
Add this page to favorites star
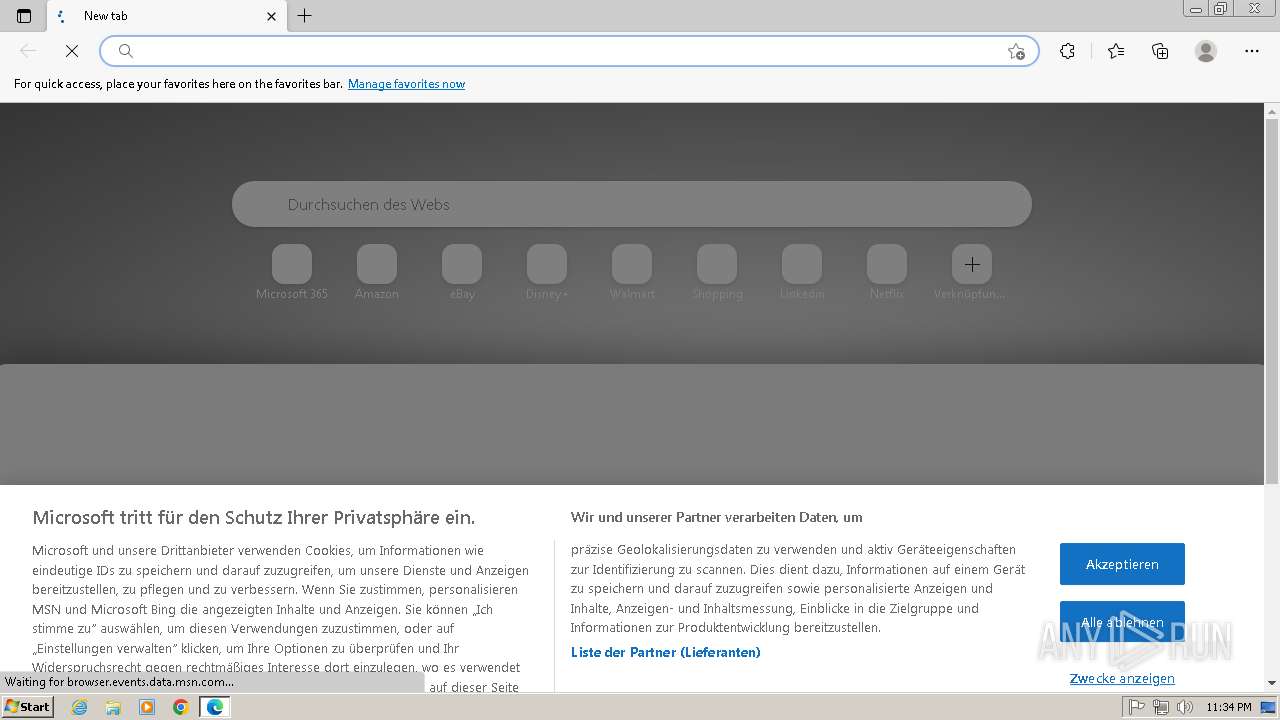tap(1016, 51)
